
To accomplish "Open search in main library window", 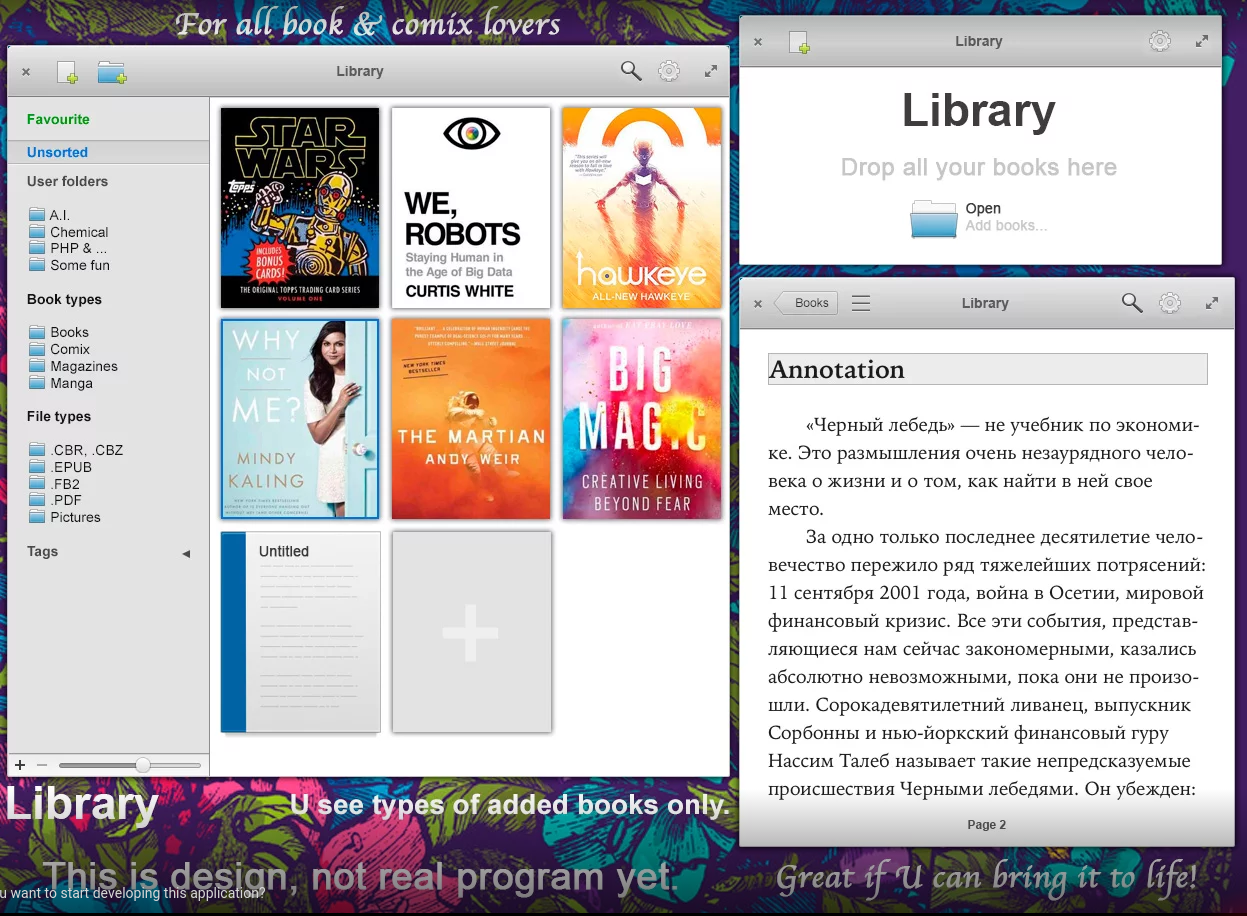I will click(631, 71).
